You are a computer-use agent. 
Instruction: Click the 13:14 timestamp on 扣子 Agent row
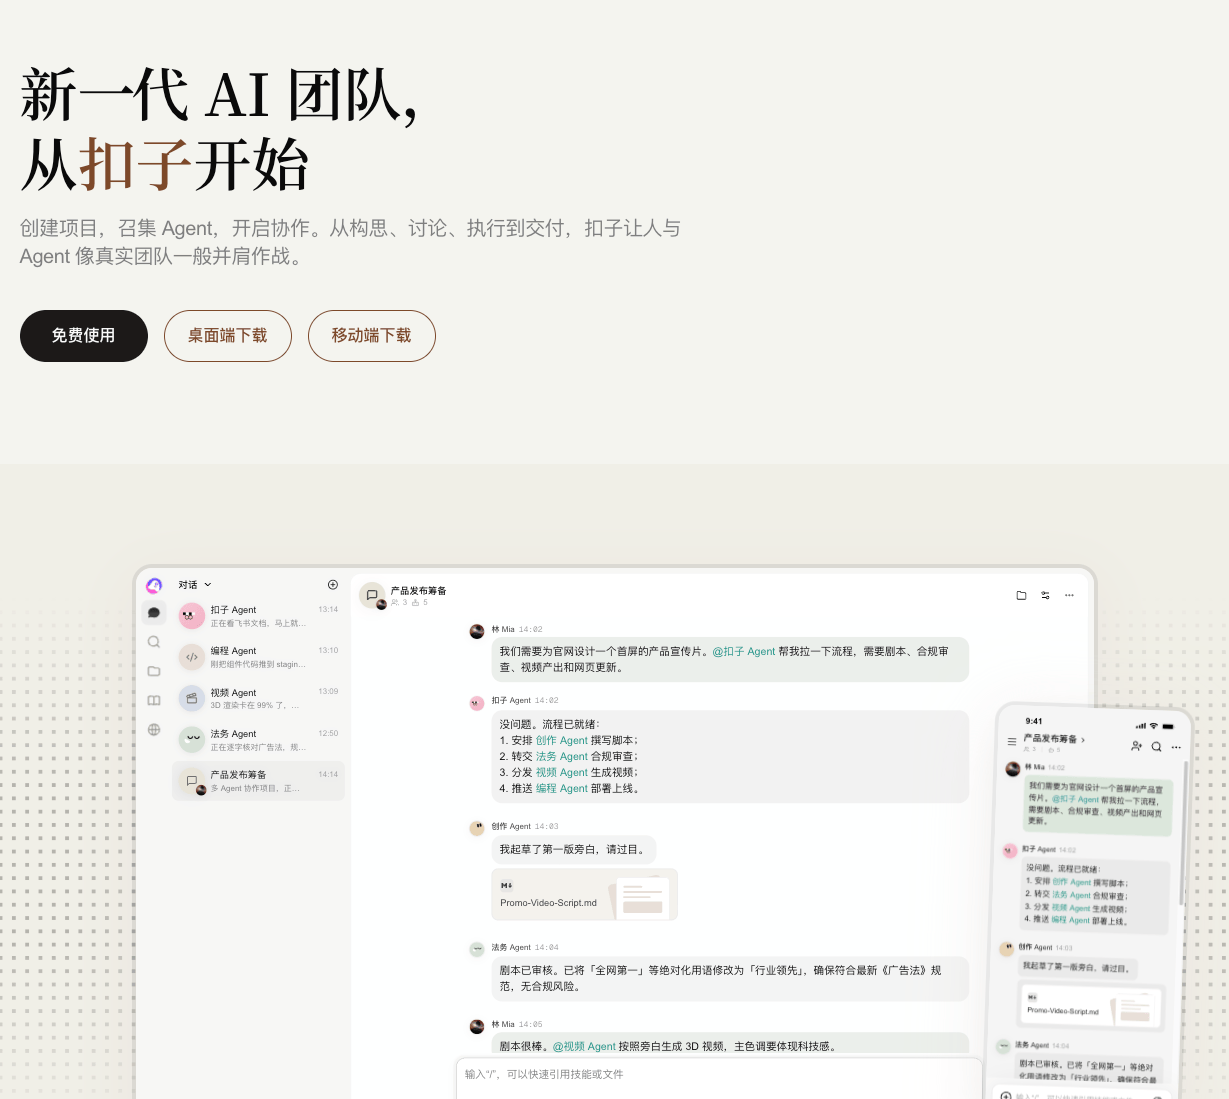(x=328, y=609)
